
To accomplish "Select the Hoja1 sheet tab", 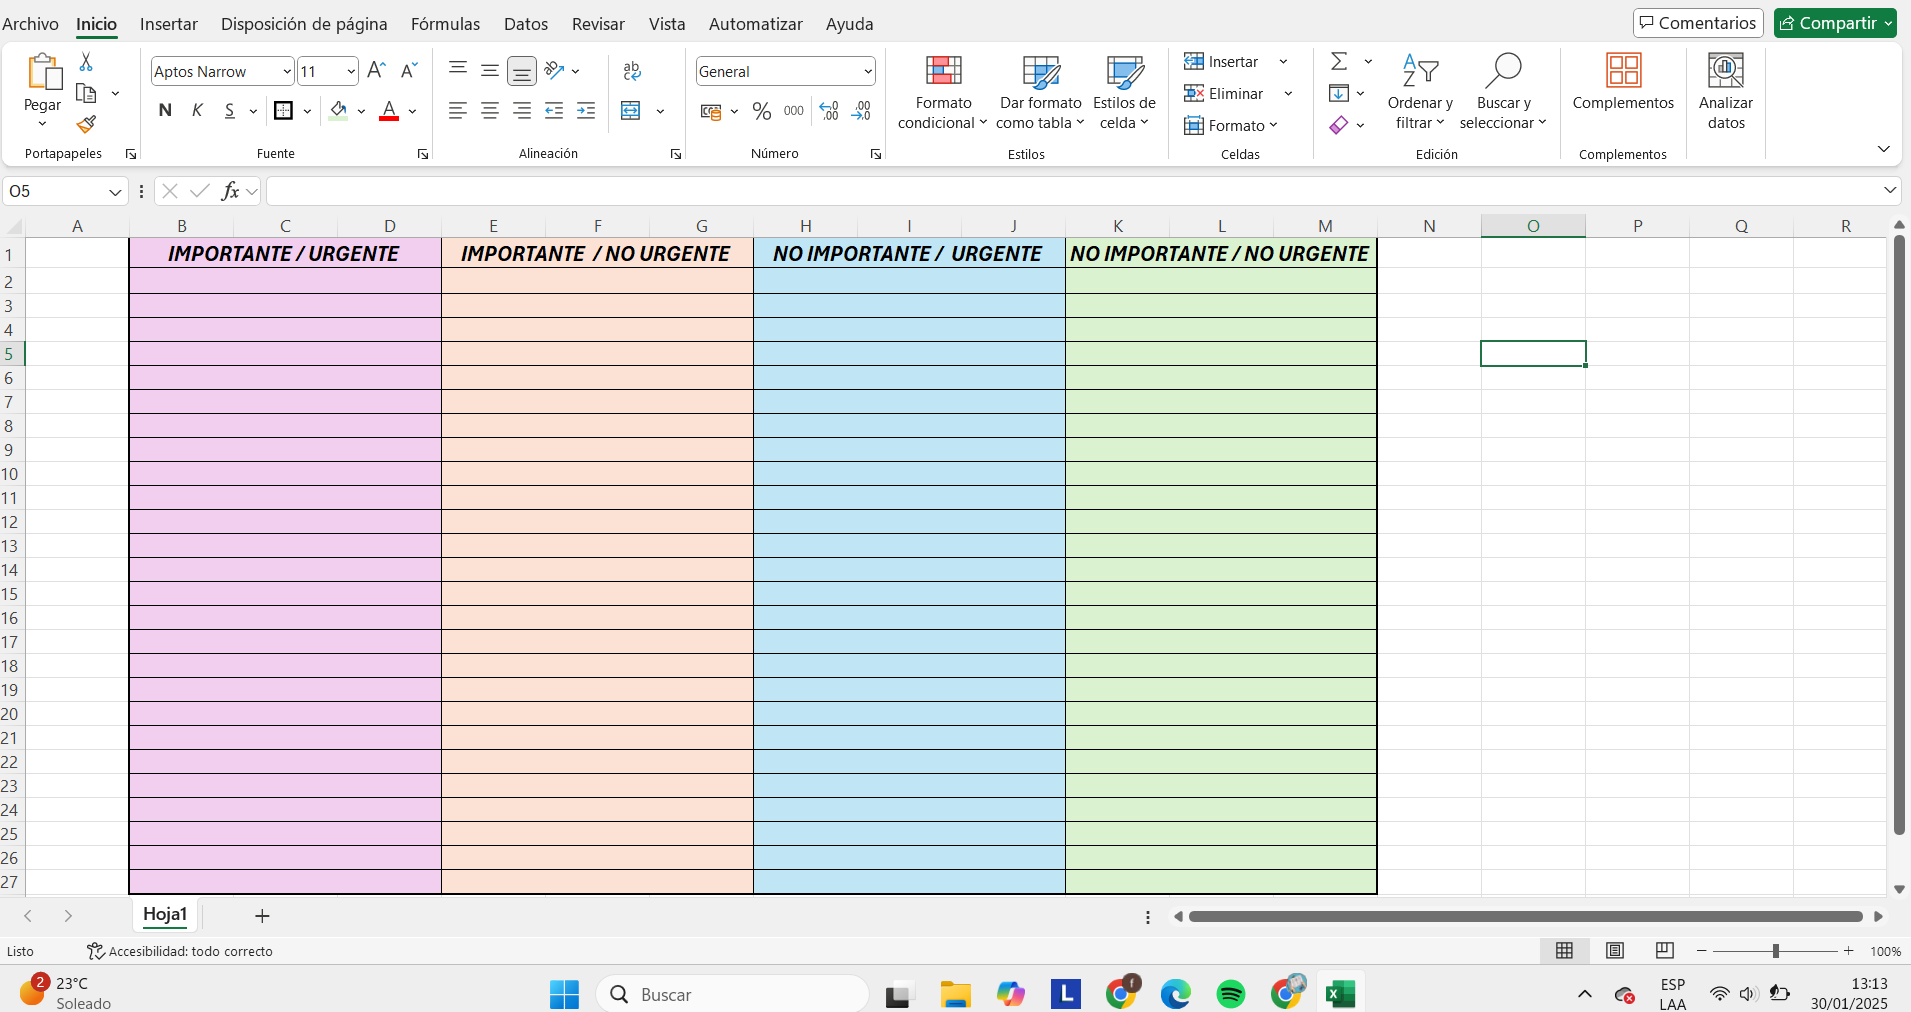I will click(x=165, y=914).
